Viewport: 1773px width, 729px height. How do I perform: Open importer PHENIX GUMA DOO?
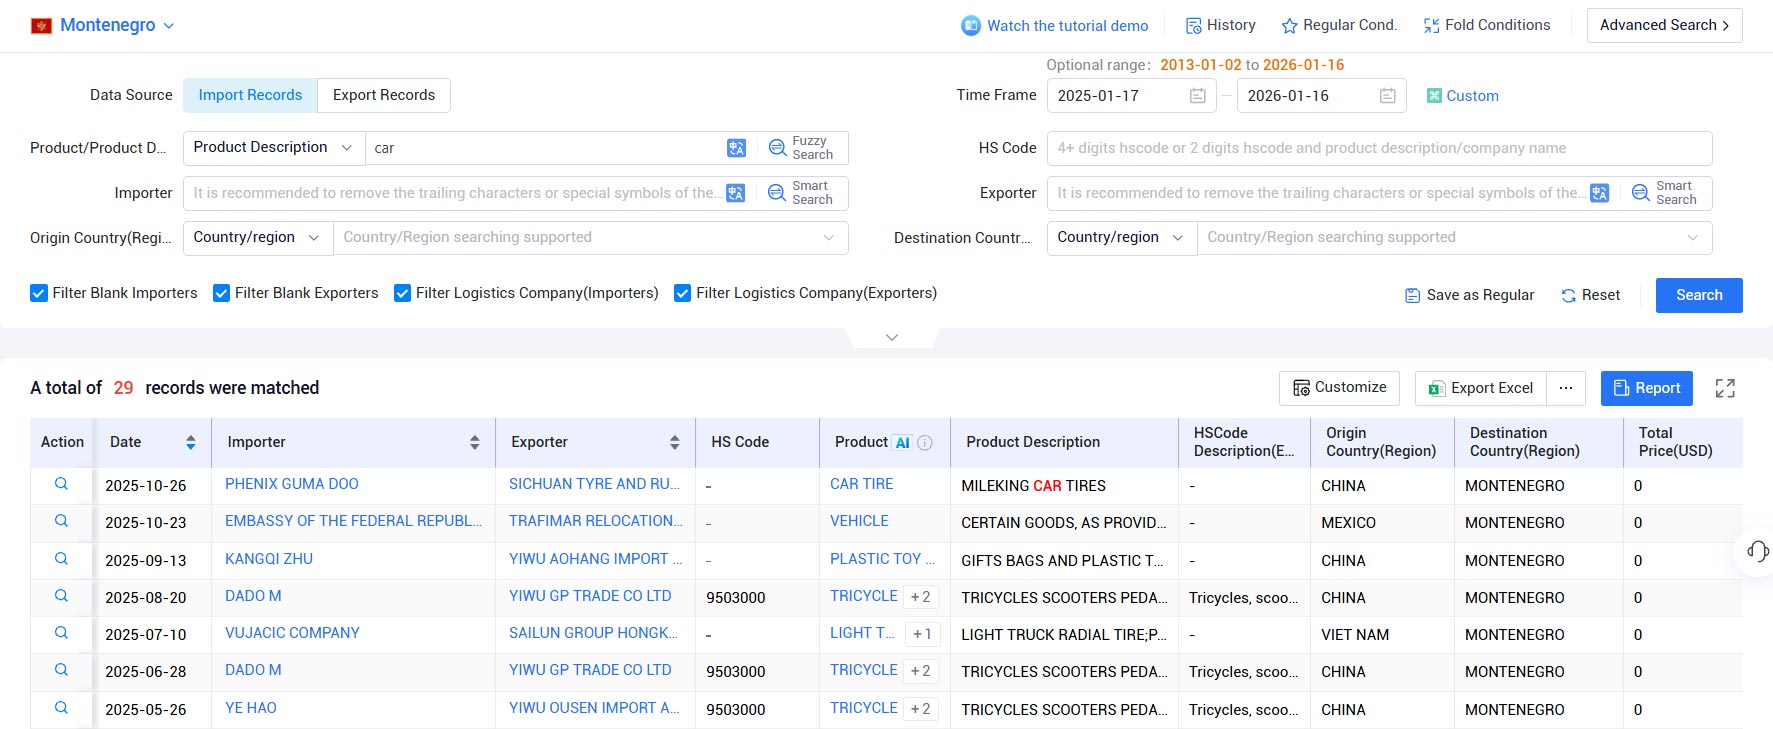pyautogui.click(x=292, y=484)
